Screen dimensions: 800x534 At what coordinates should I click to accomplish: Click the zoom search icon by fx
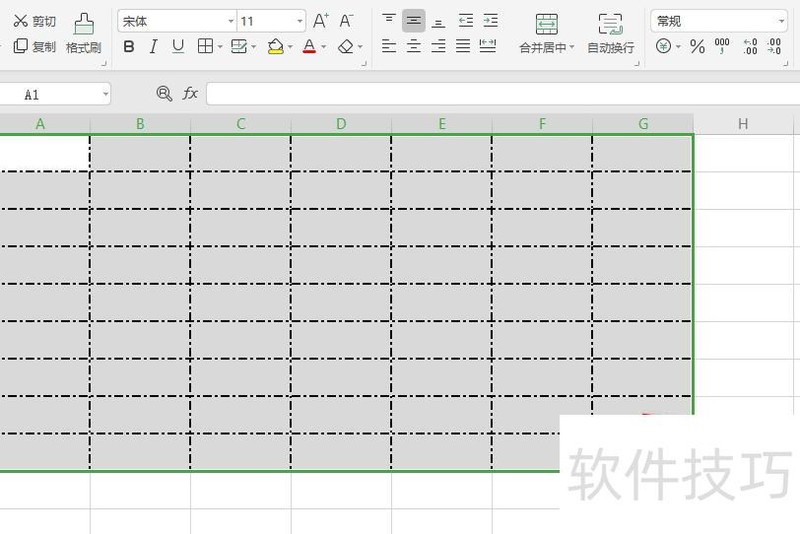pyautogui.click(x=164, y=94)
